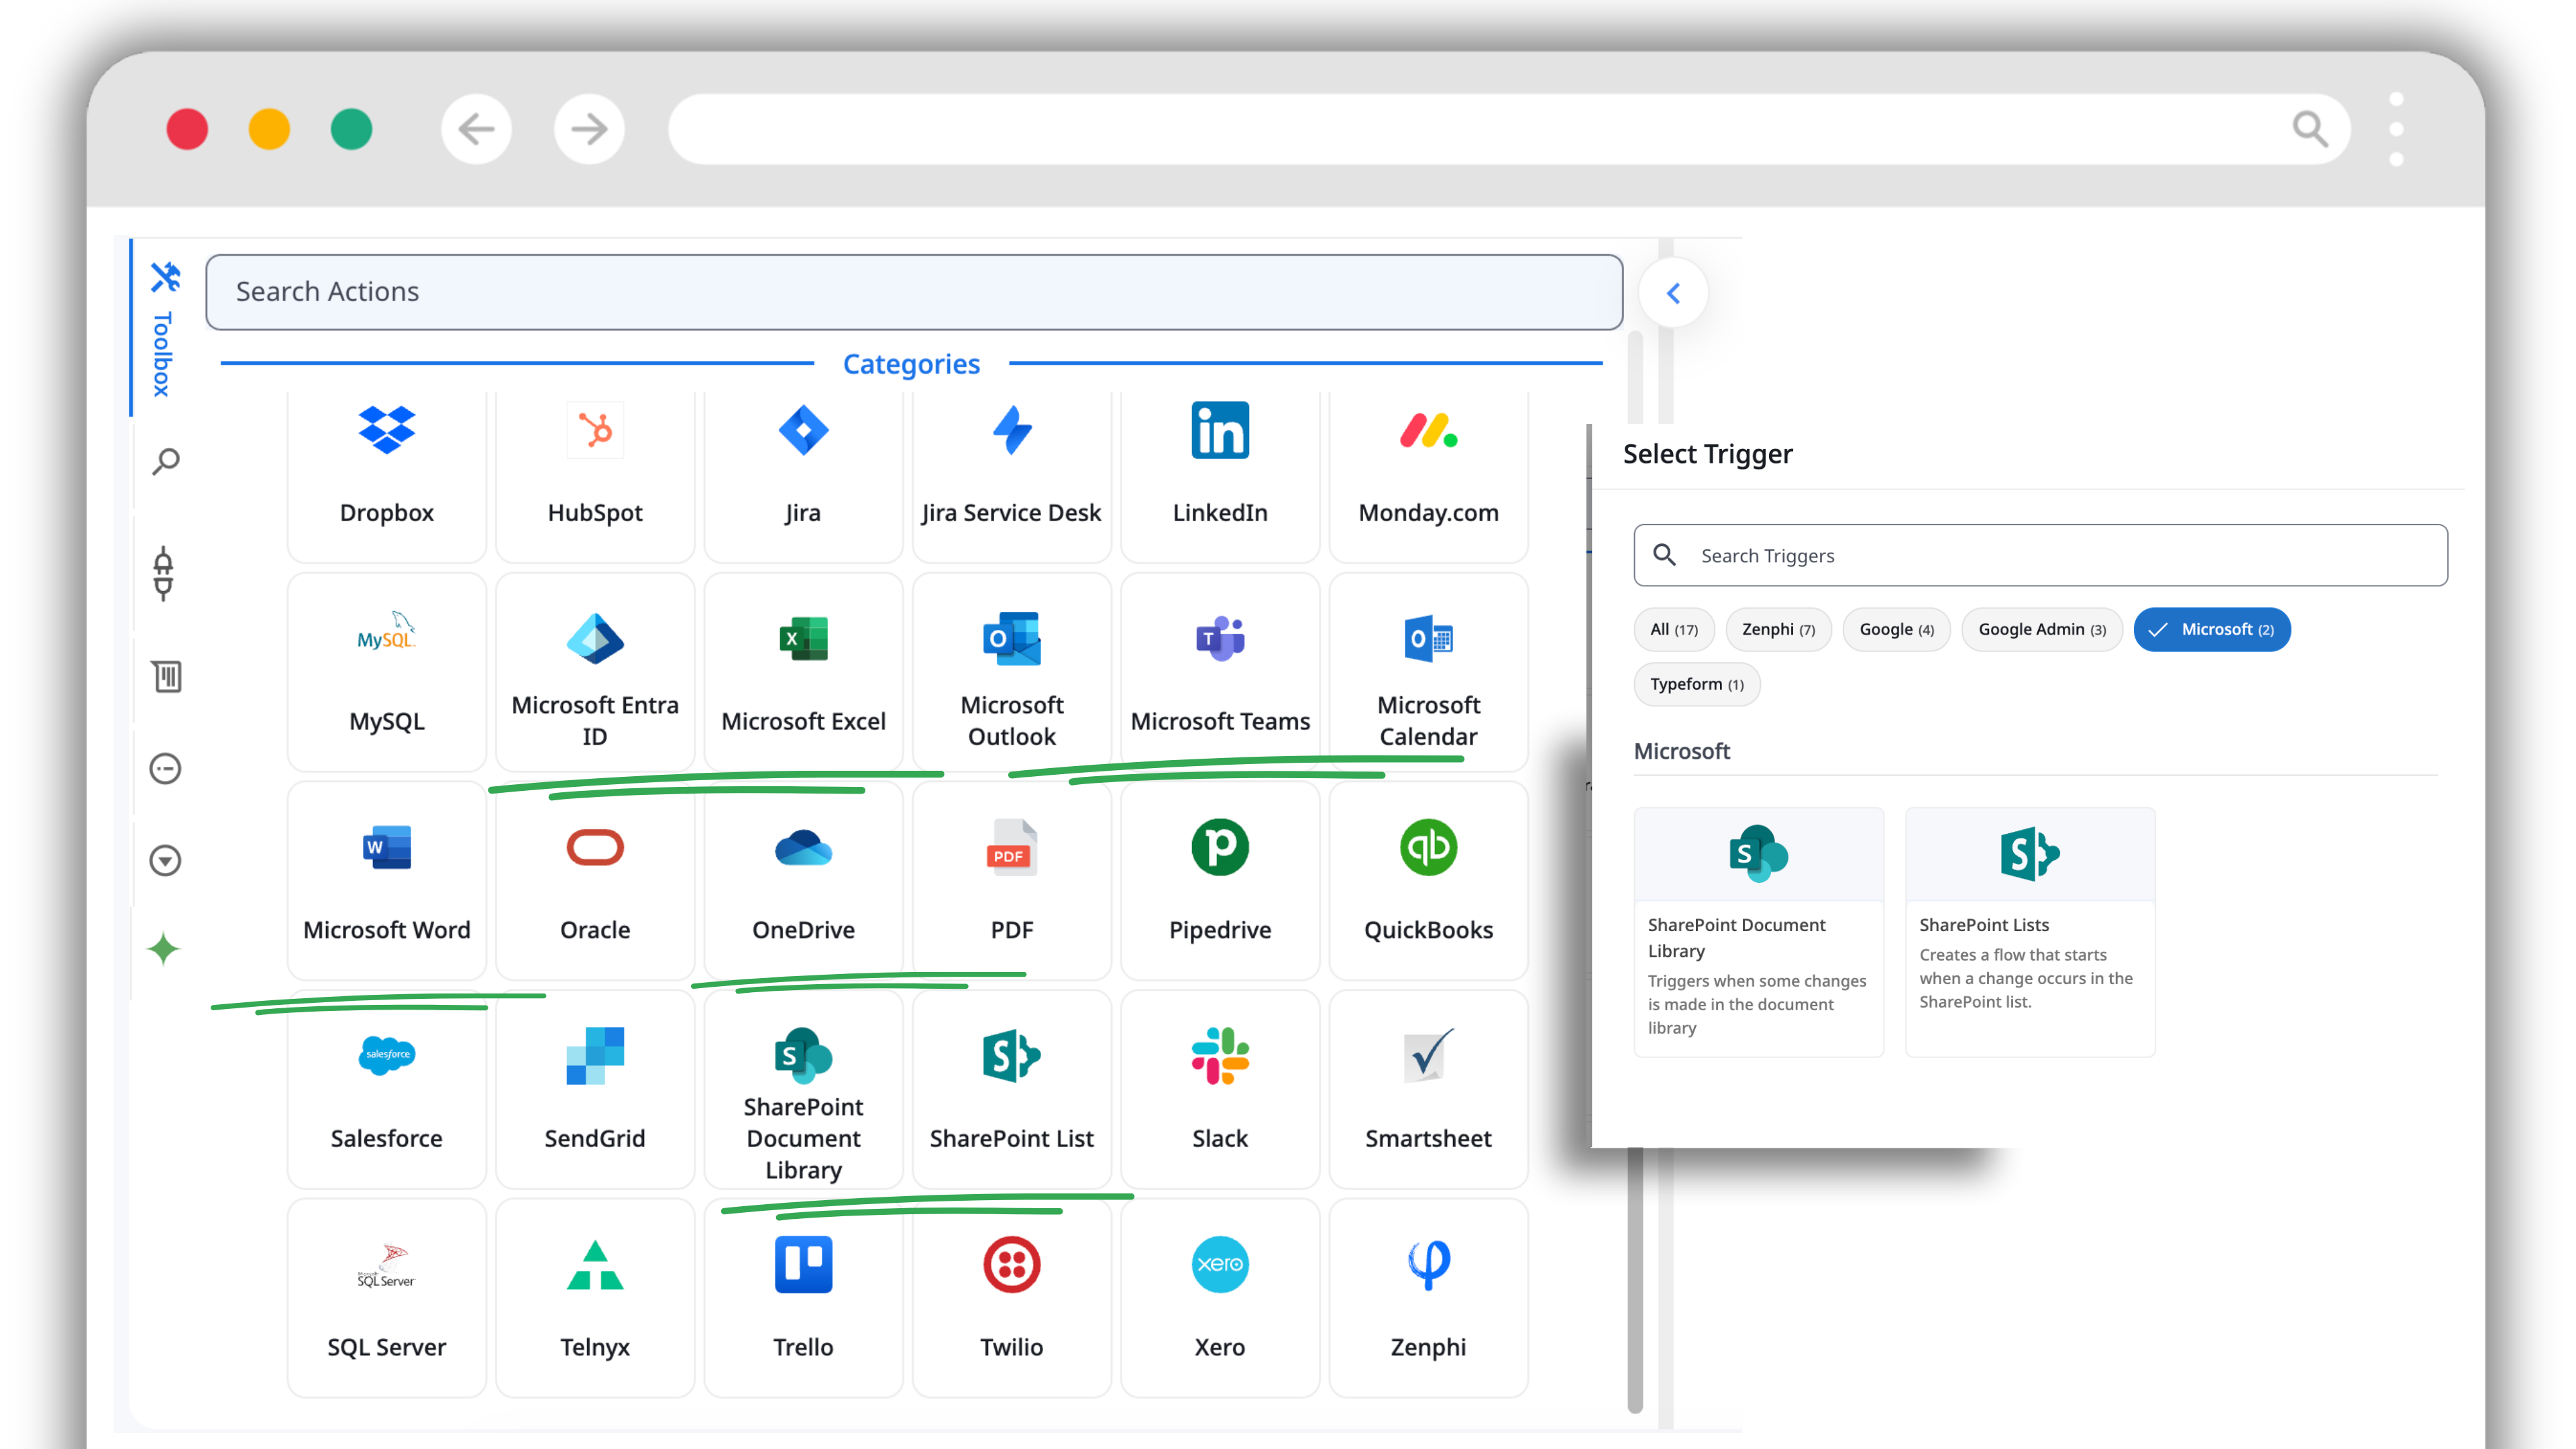Open the Toolbox sidebar tab
The height and width of the screenshot is (1449, 2576).
point(163,329)
